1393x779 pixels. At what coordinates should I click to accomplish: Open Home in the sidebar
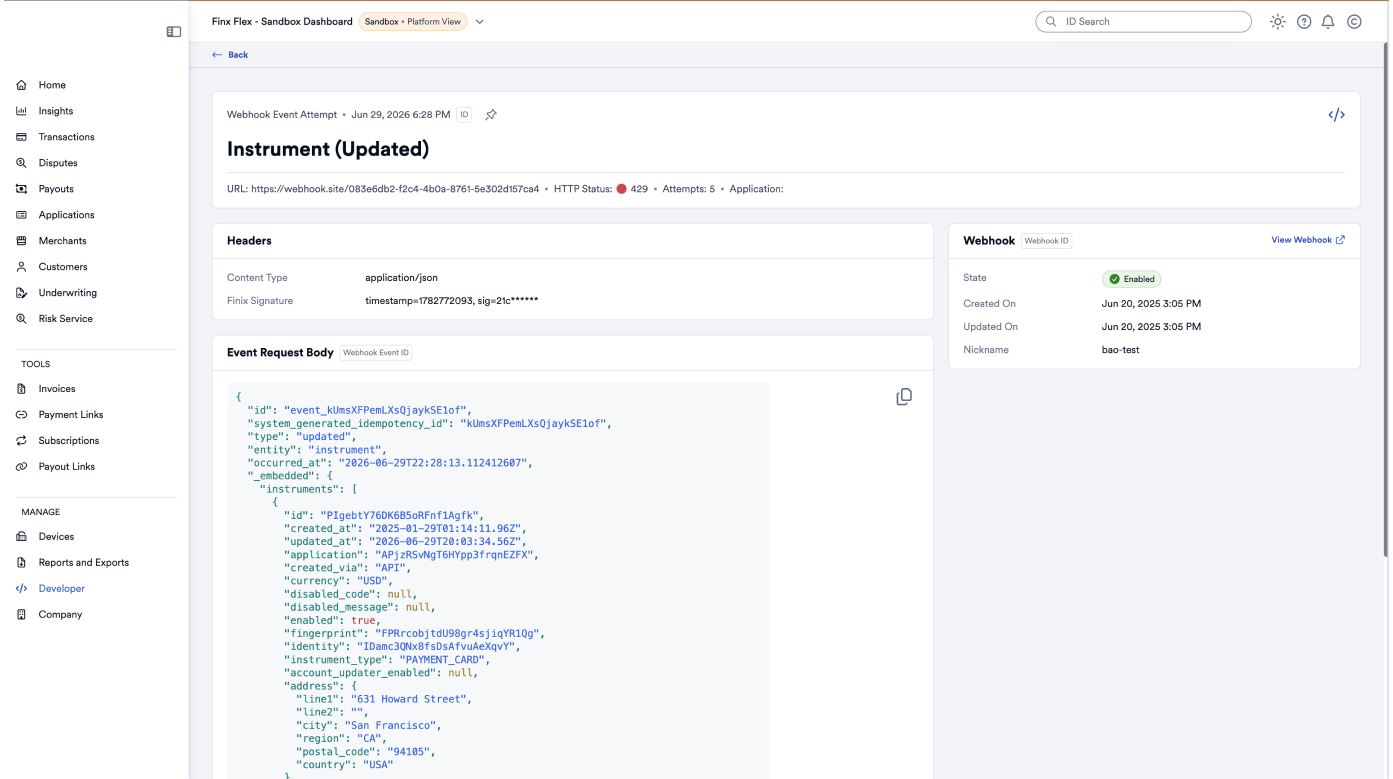[x=52, y=85]
